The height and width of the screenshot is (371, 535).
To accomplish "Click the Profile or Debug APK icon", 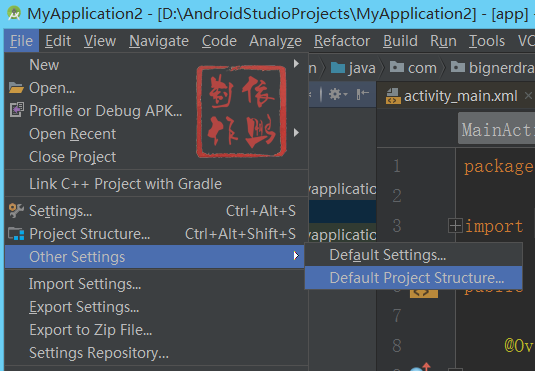I will tap(16, 110).
